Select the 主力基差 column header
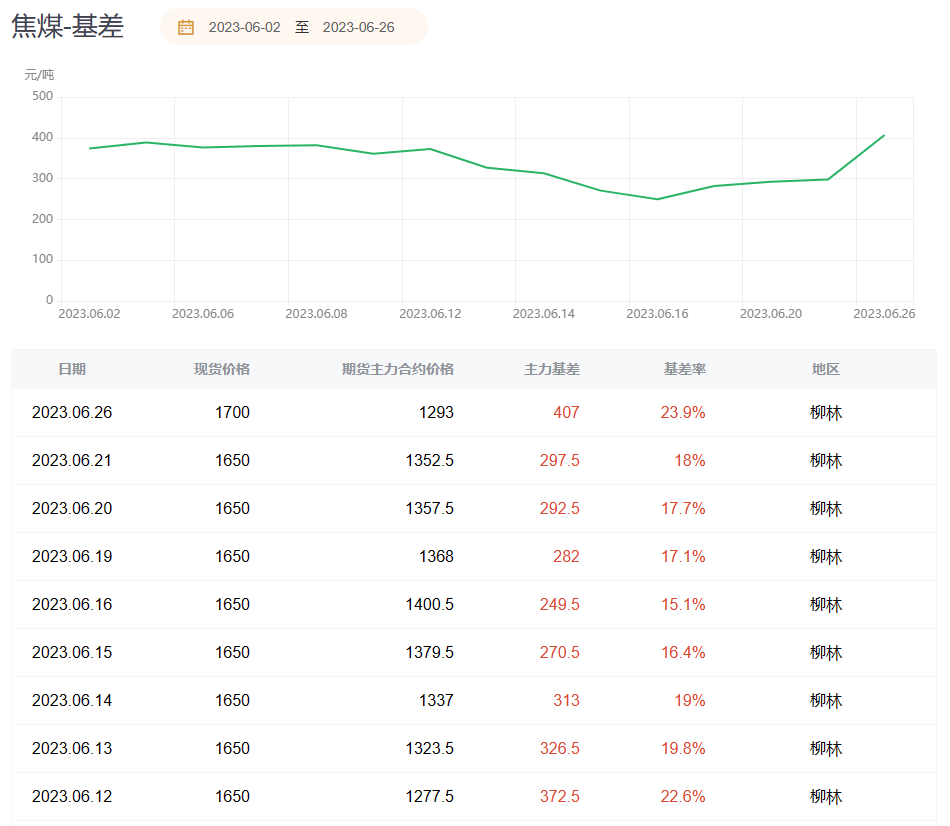This screenshot has height=826, width=950. pos(552,369)
